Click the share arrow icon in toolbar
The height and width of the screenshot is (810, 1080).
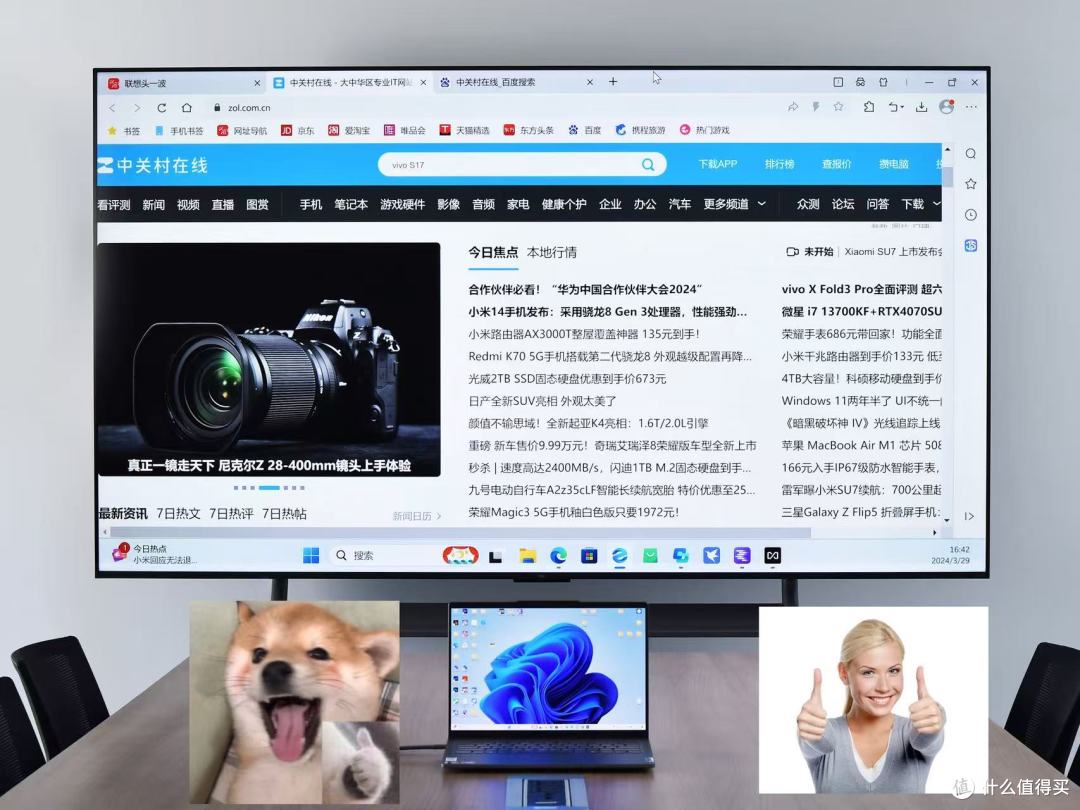793,107
